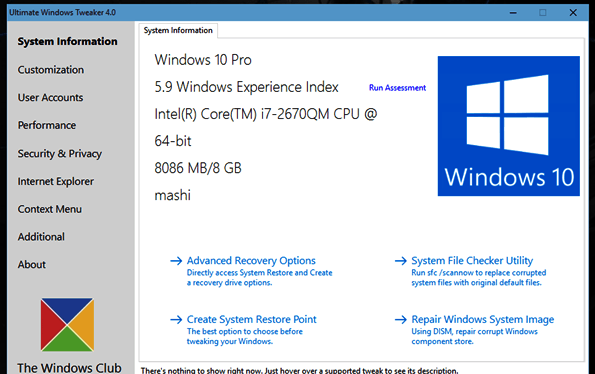This screenshot has height=374, width=595.
Task: Click the Windows 10 Pro edition text
Action: tap(203, 60)
